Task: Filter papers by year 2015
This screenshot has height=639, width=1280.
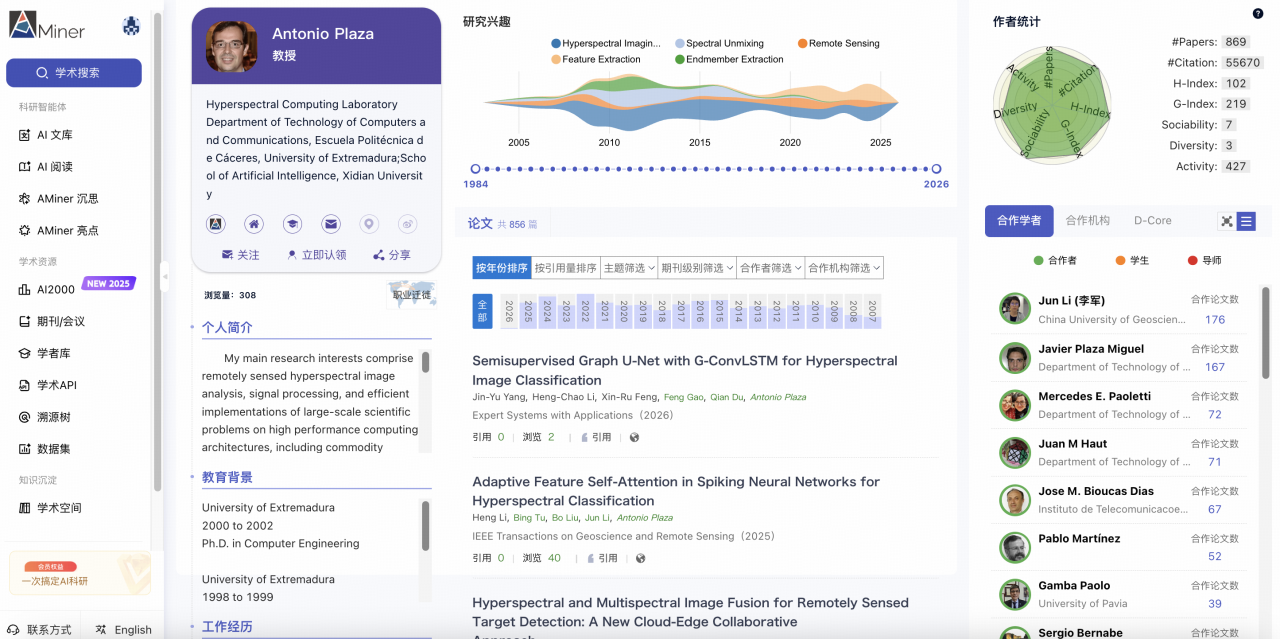Action: [718, 311]
